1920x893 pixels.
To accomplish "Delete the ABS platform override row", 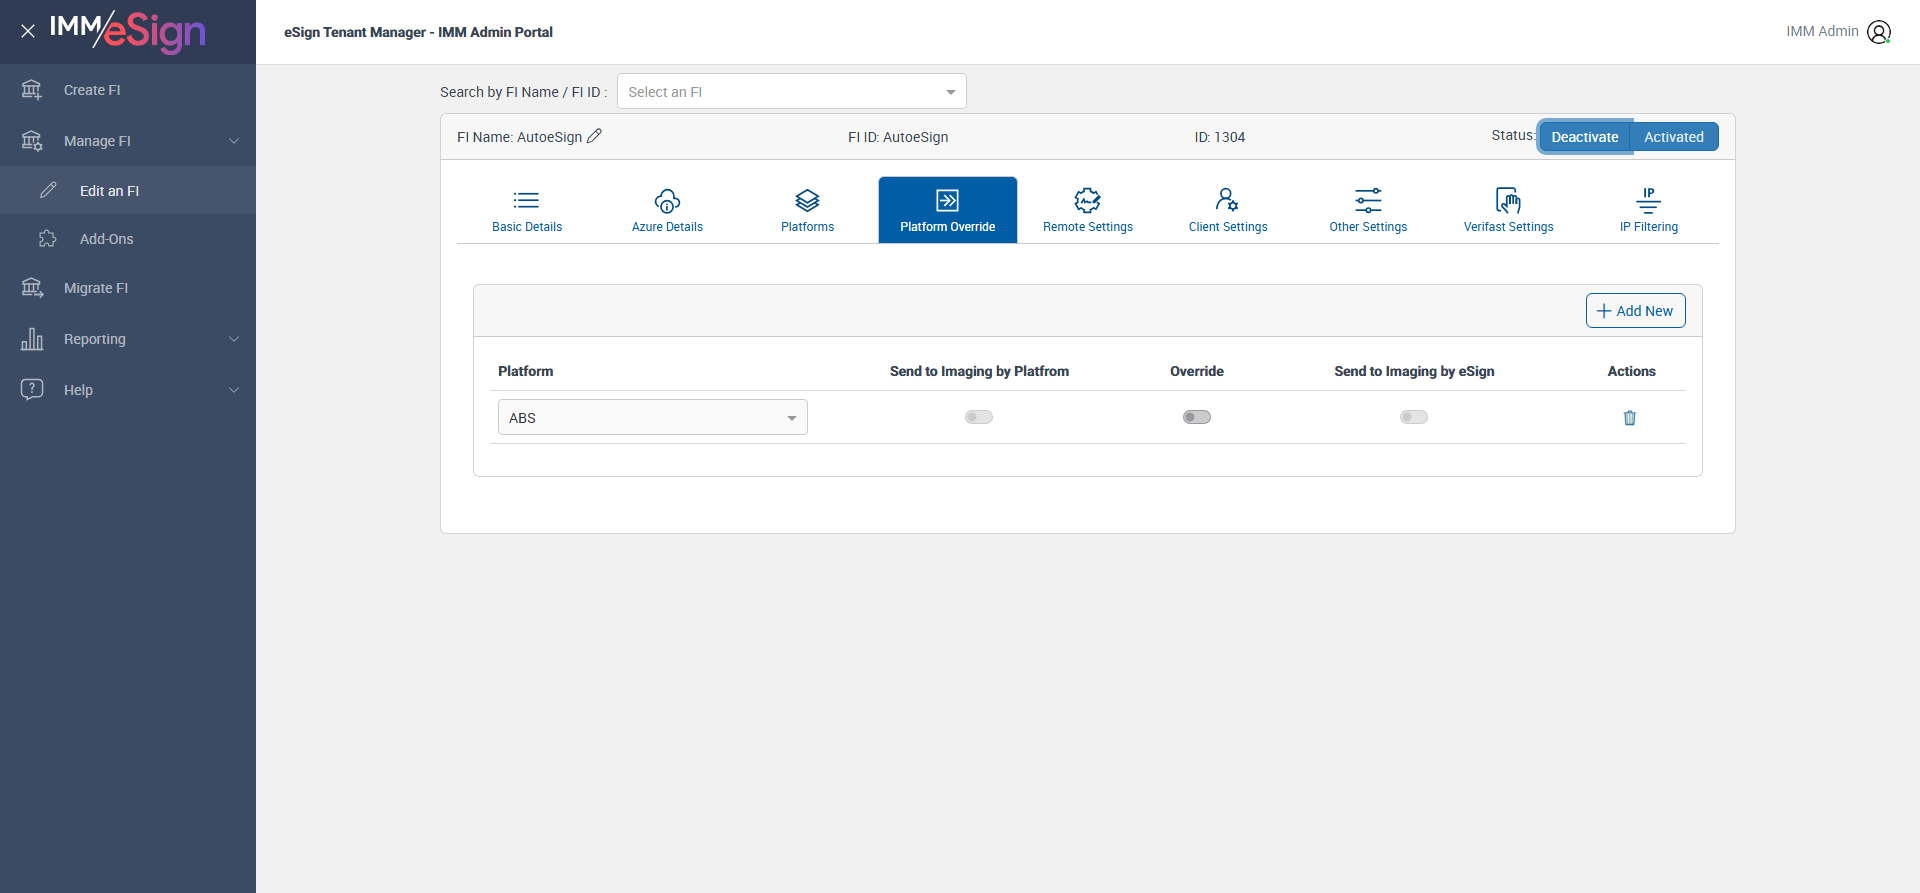I will pos(1630,418).
